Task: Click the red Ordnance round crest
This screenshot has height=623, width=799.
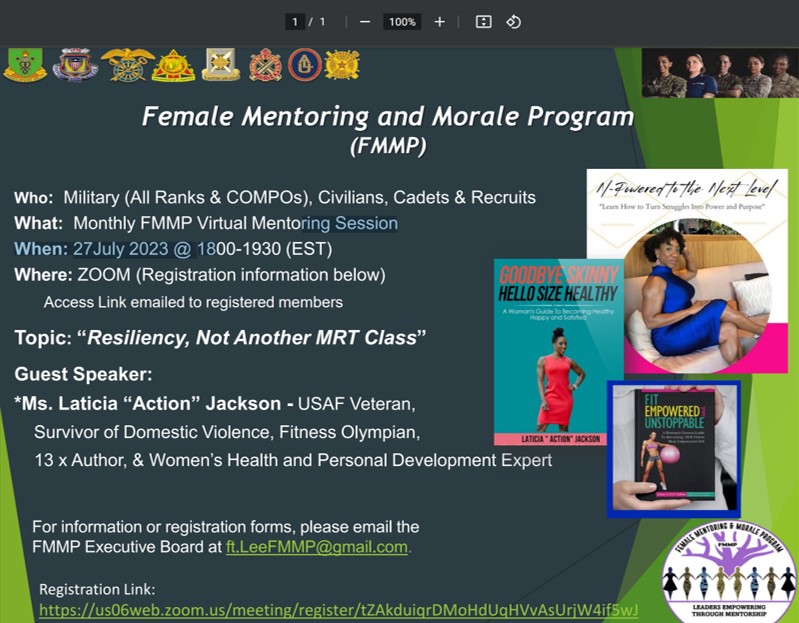Action: (x=265, y=65)
